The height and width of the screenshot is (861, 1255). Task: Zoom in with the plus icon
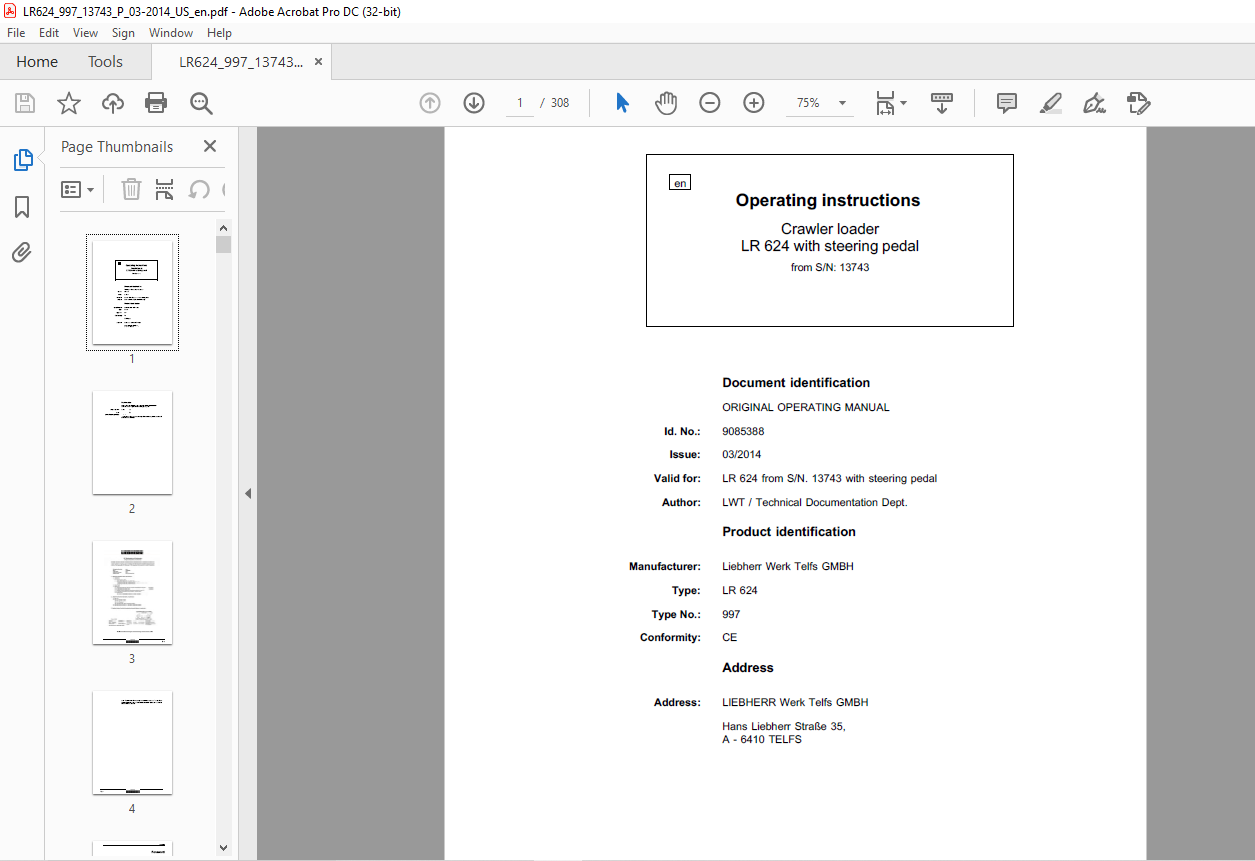point(754,103)
